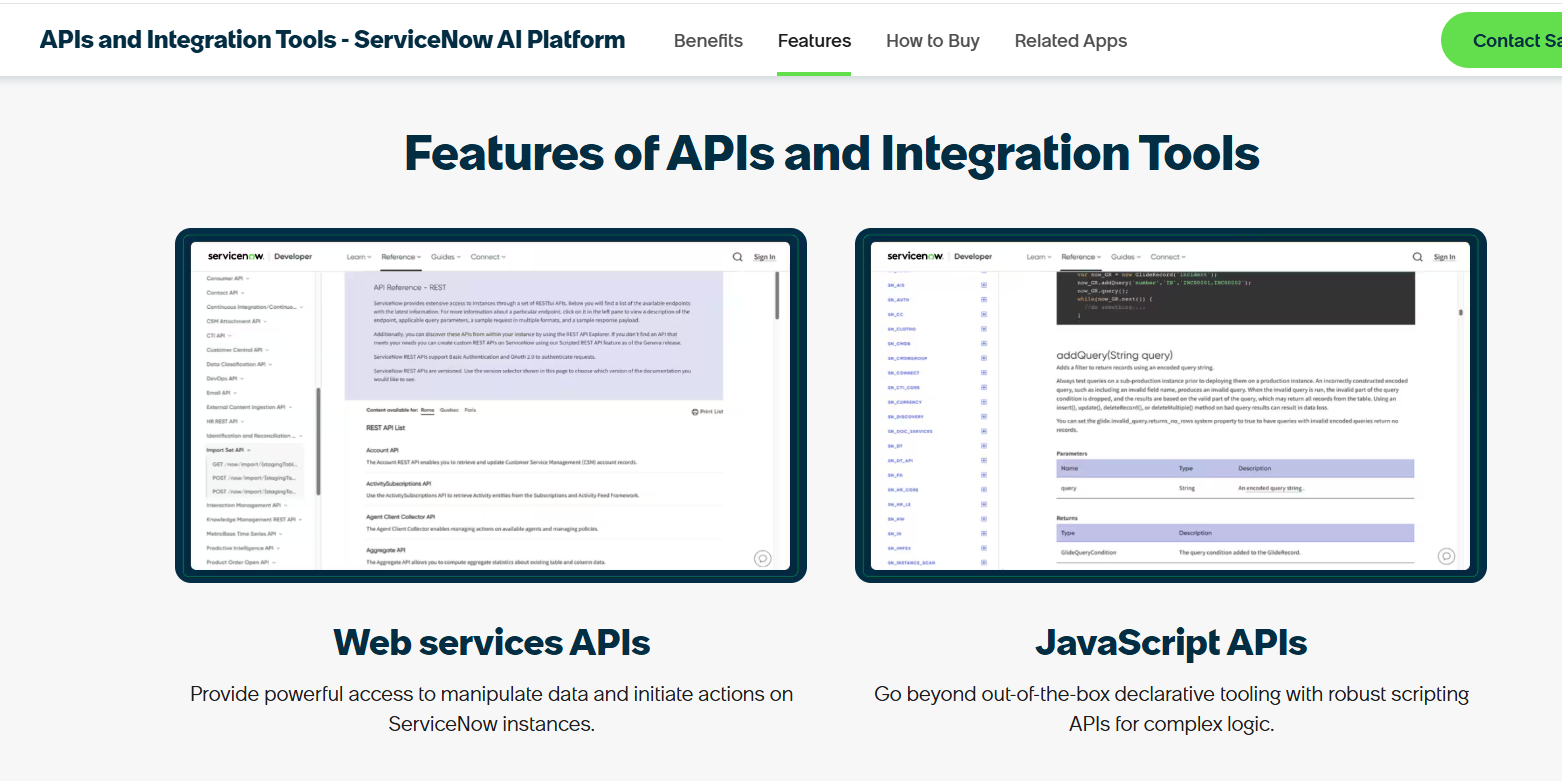Click the 'Features of APIs and Integration Tools' heading
This screenshot has height=781, width=1562.
pyautogui.click(x=831, y=152)
